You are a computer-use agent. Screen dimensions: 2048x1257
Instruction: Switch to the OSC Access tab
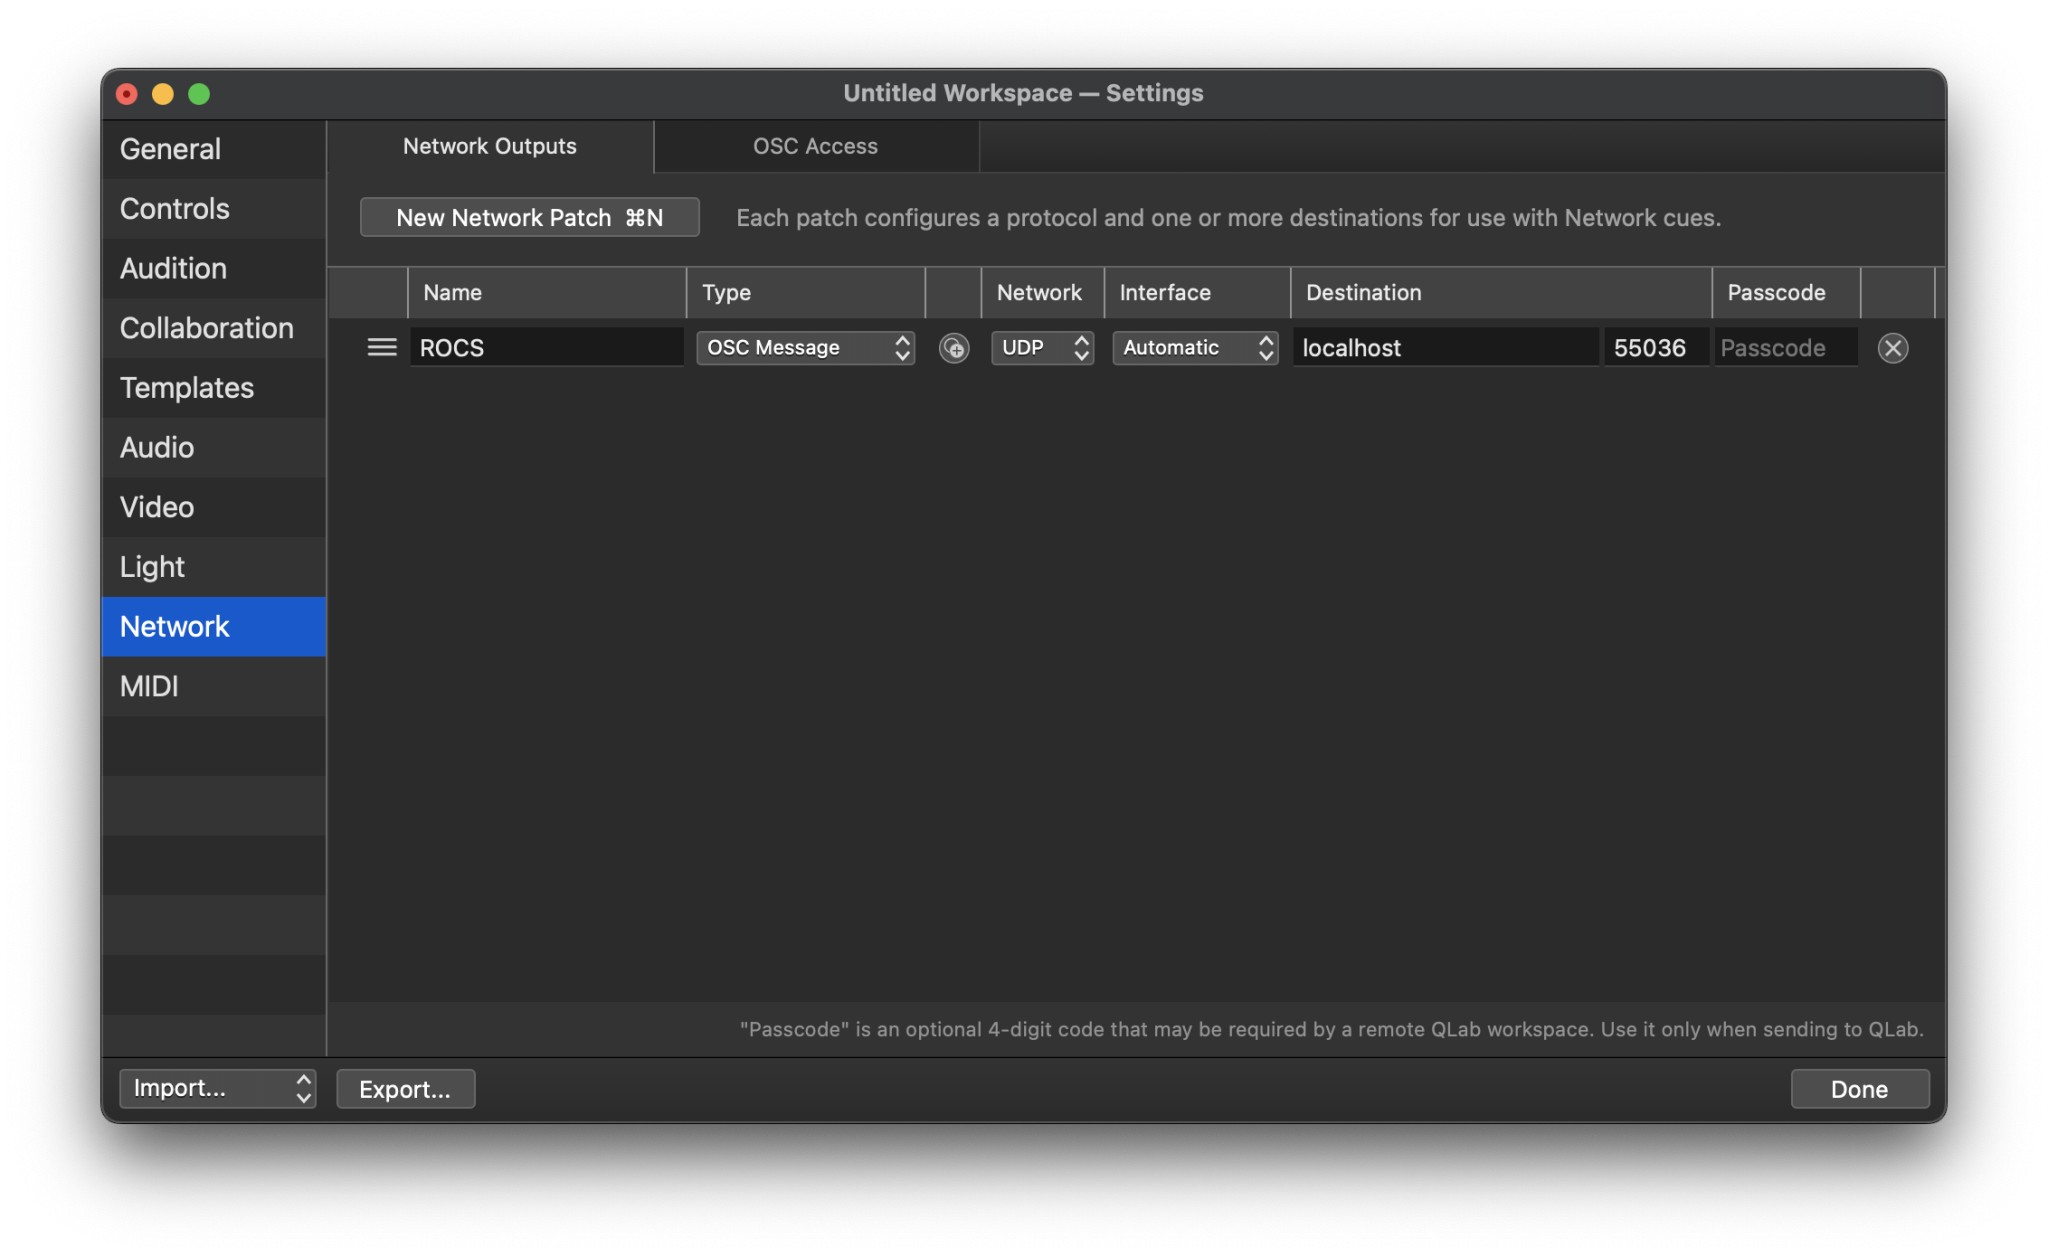(814, 146)
